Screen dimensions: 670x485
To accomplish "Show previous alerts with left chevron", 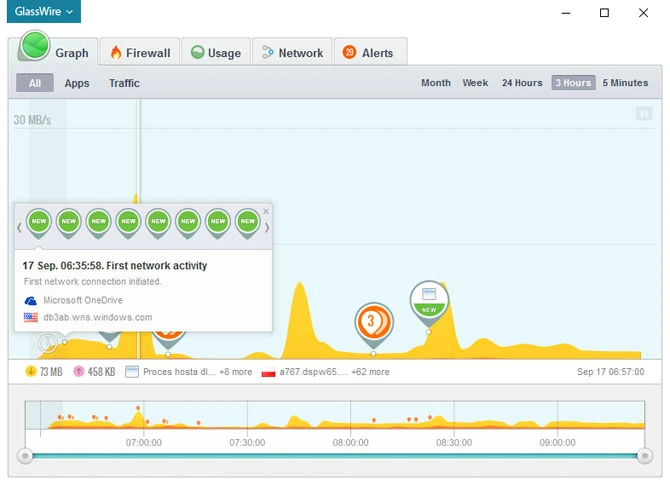I will [19, 228].
